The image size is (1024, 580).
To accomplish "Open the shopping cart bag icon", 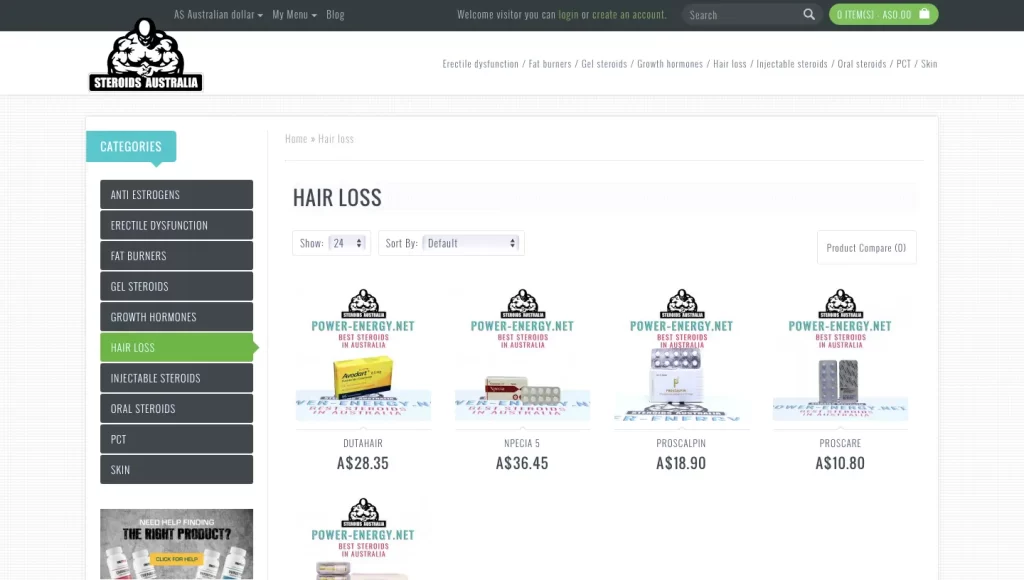I will (924, 14).
